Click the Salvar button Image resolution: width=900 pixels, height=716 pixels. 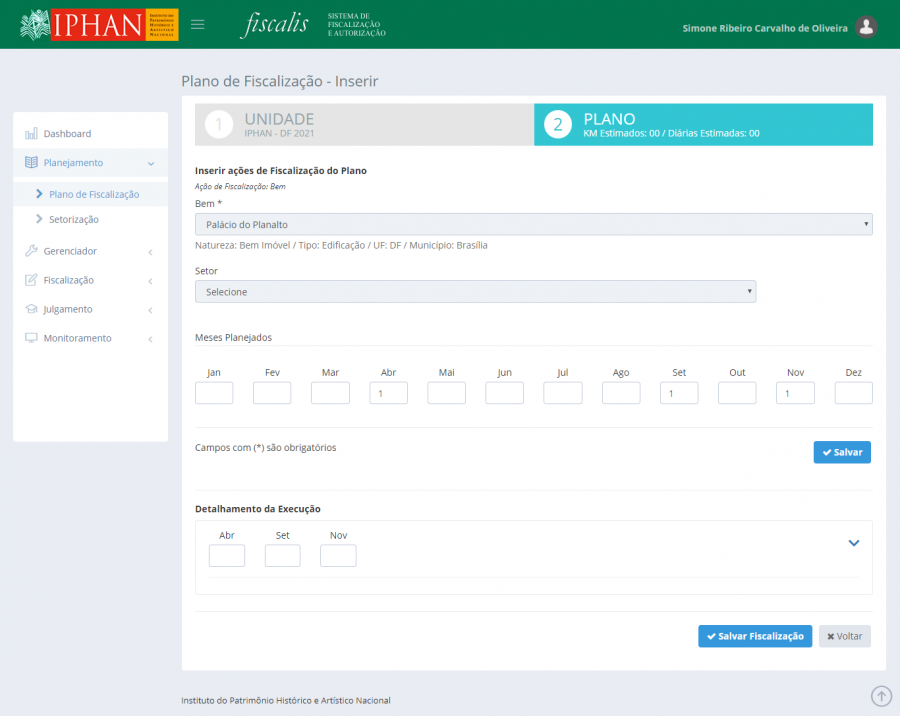[x=842, y=453]
